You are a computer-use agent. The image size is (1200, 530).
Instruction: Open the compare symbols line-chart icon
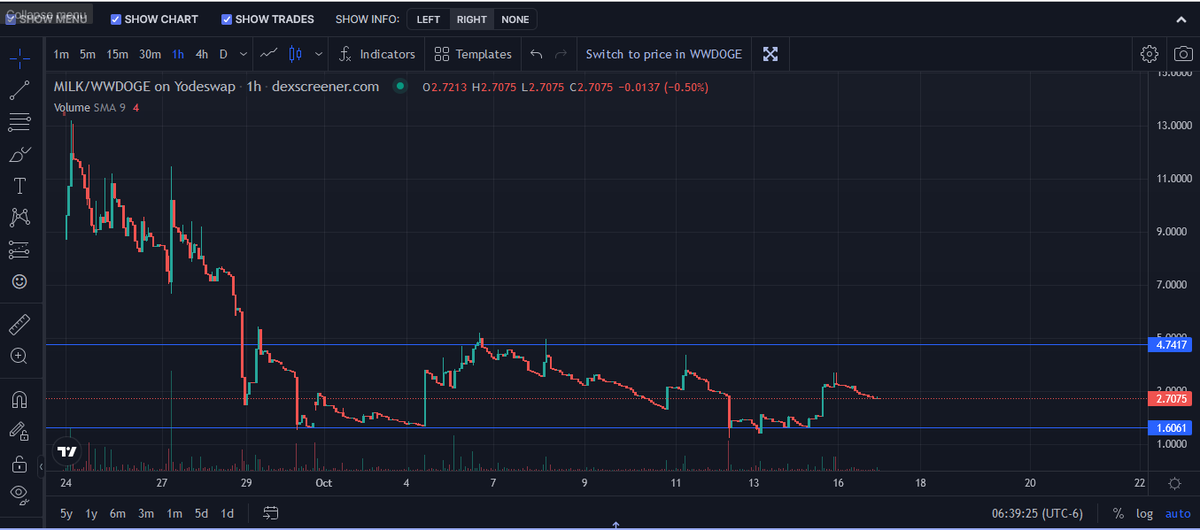click(x=268, y=54)
